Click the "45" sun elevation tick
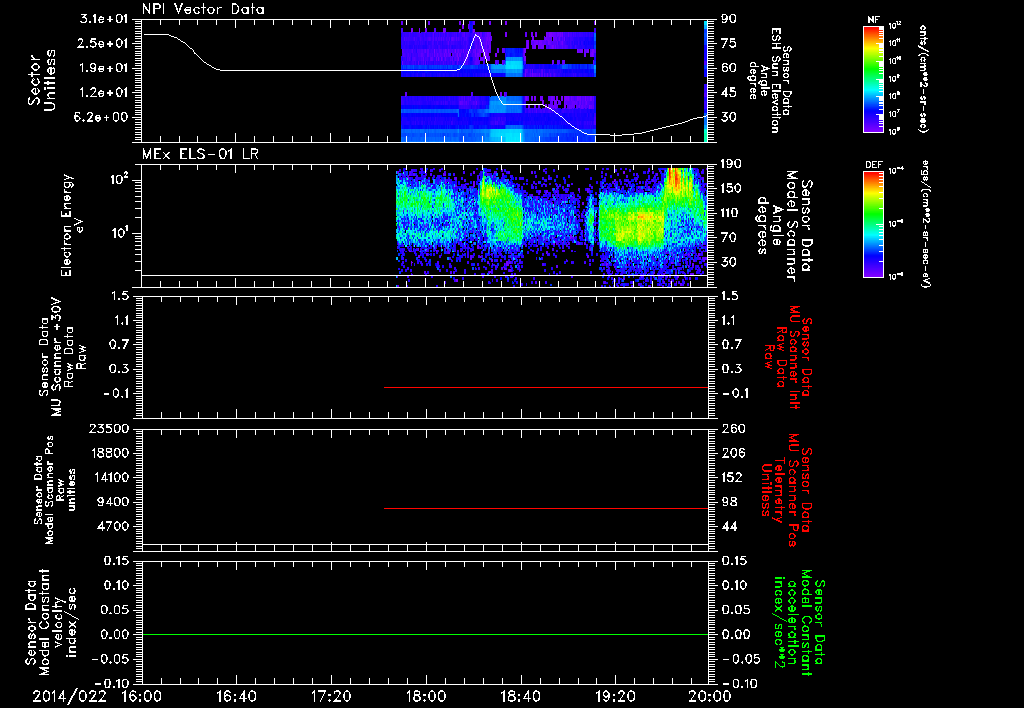The width and height of the screenshot is (1024, 708). pos(729,93)
